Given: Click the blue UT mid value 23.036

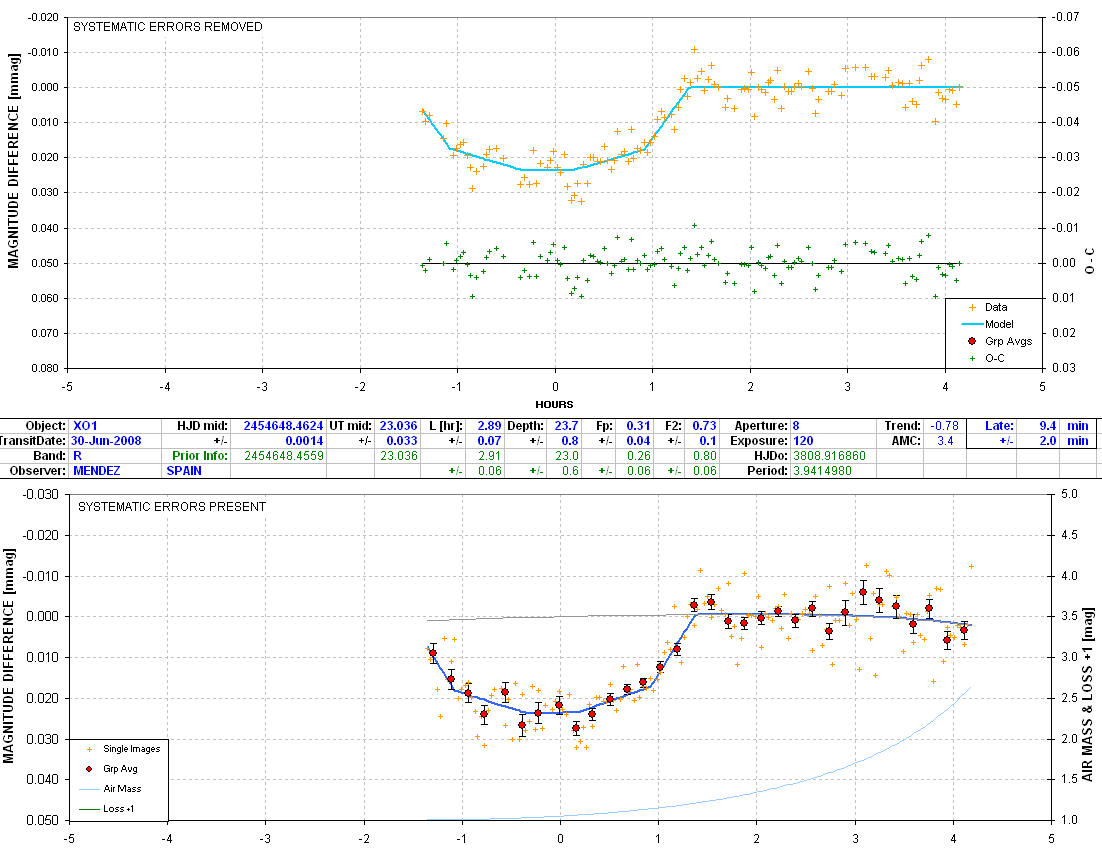Looking at the screenshot, I should pyautogui.click(x=398, y=426).
